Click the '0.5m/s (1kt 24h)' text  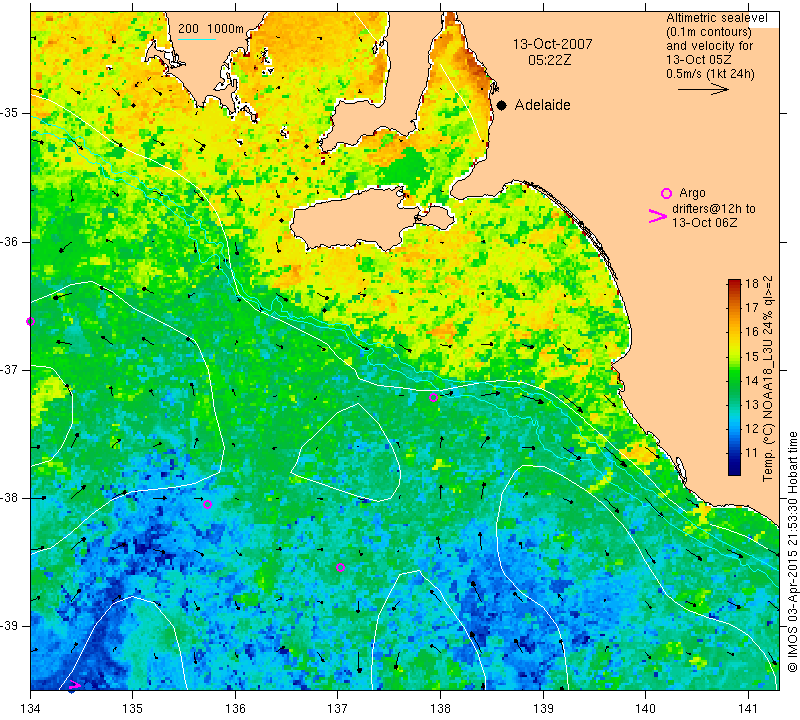pos(710,74)
